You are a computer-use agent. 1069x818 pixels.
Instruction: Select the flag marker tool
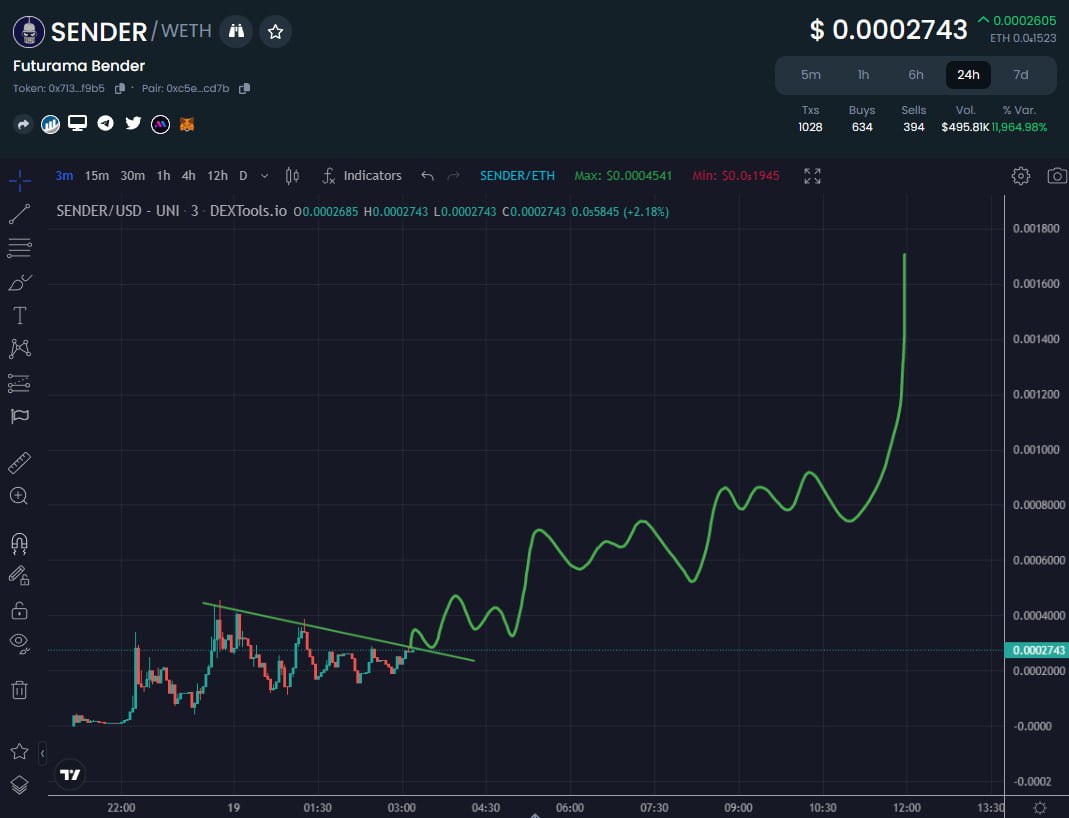point(20,416)
